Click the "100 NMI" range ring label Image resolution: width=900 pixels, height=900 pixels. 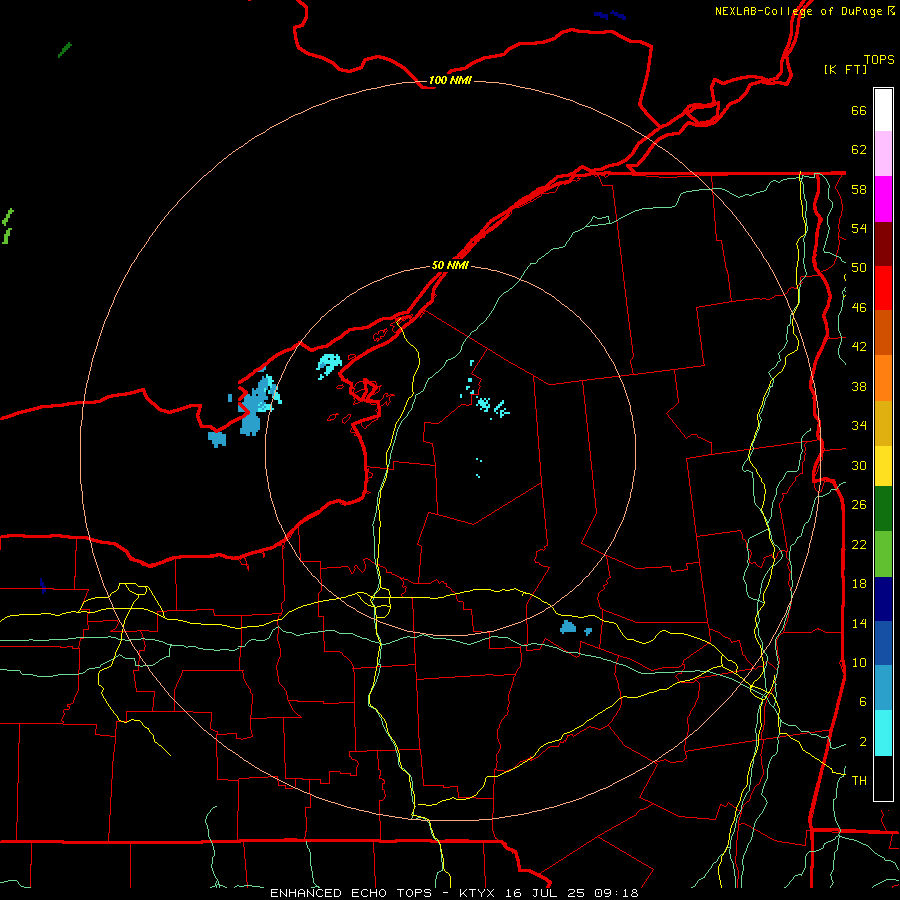450,80
